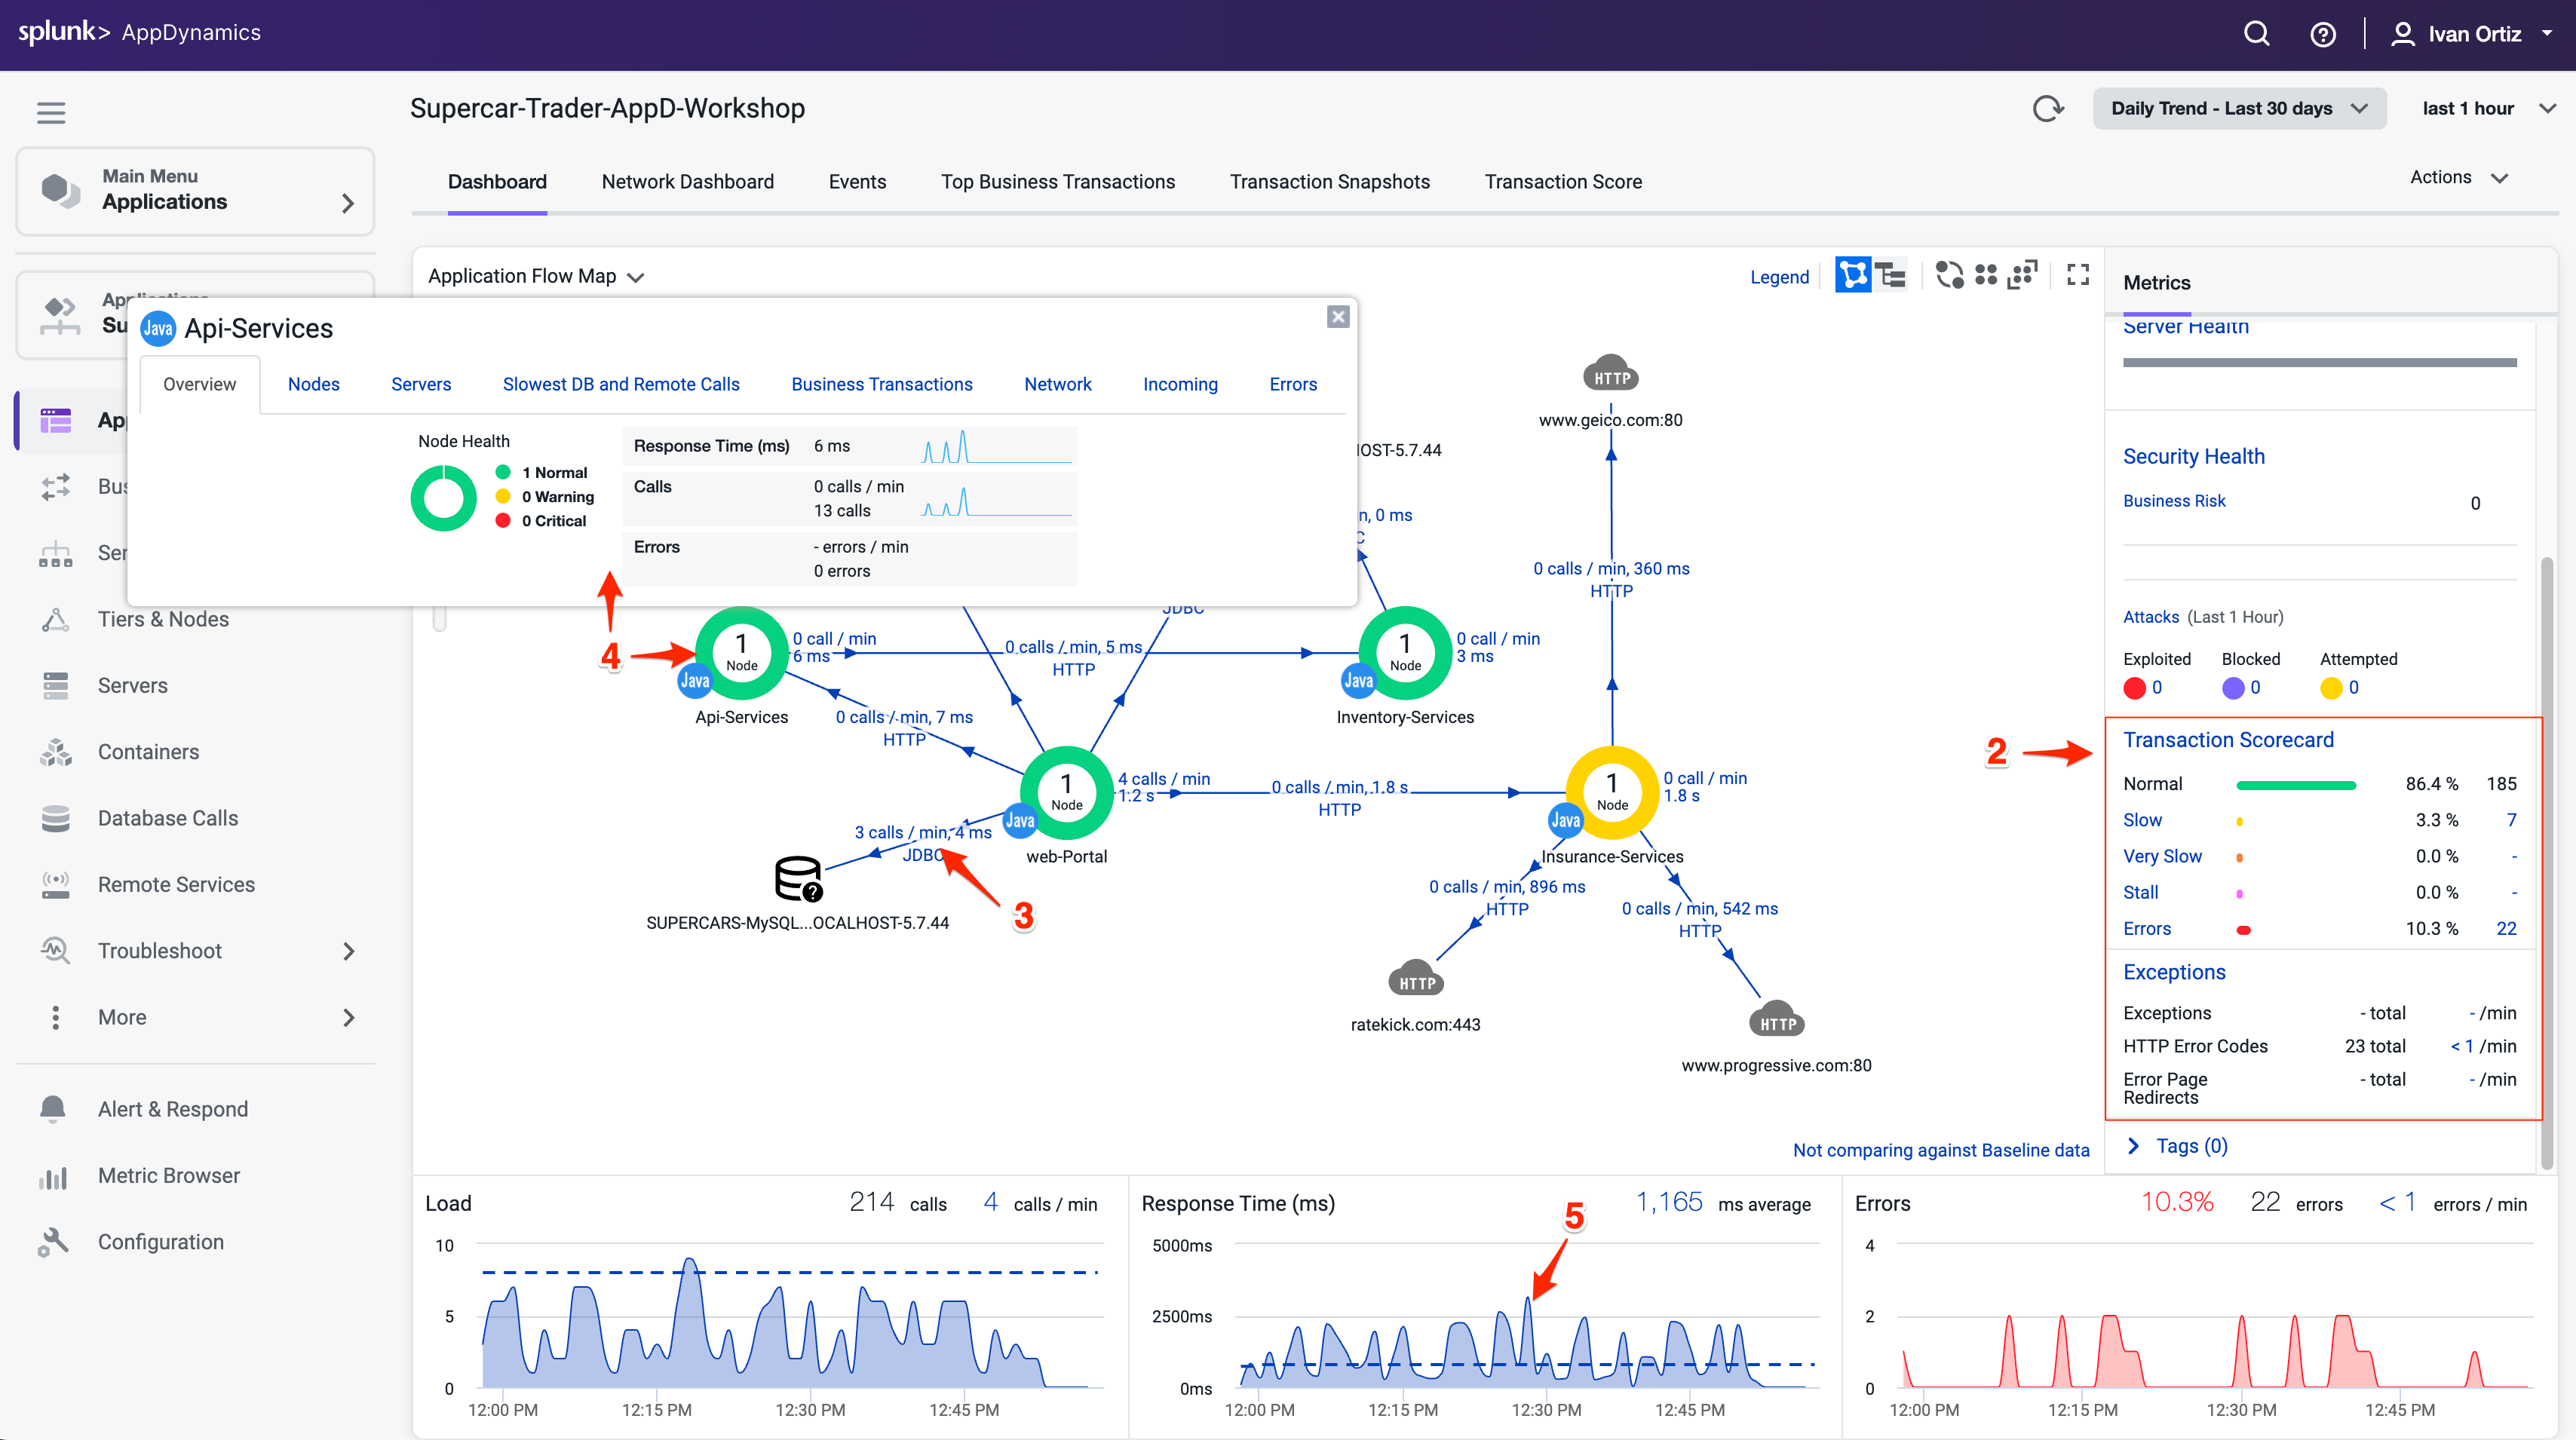Open the Daily Trend - Last 30 days dropdown

(2239, 108)
